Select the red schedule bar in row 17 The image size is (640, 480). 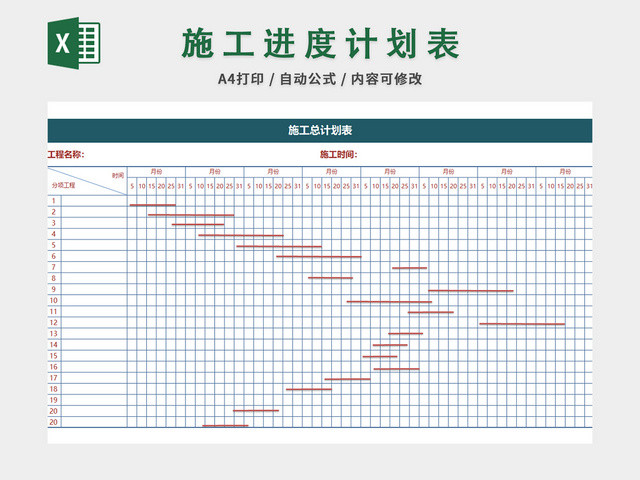[x=347, y=379]
